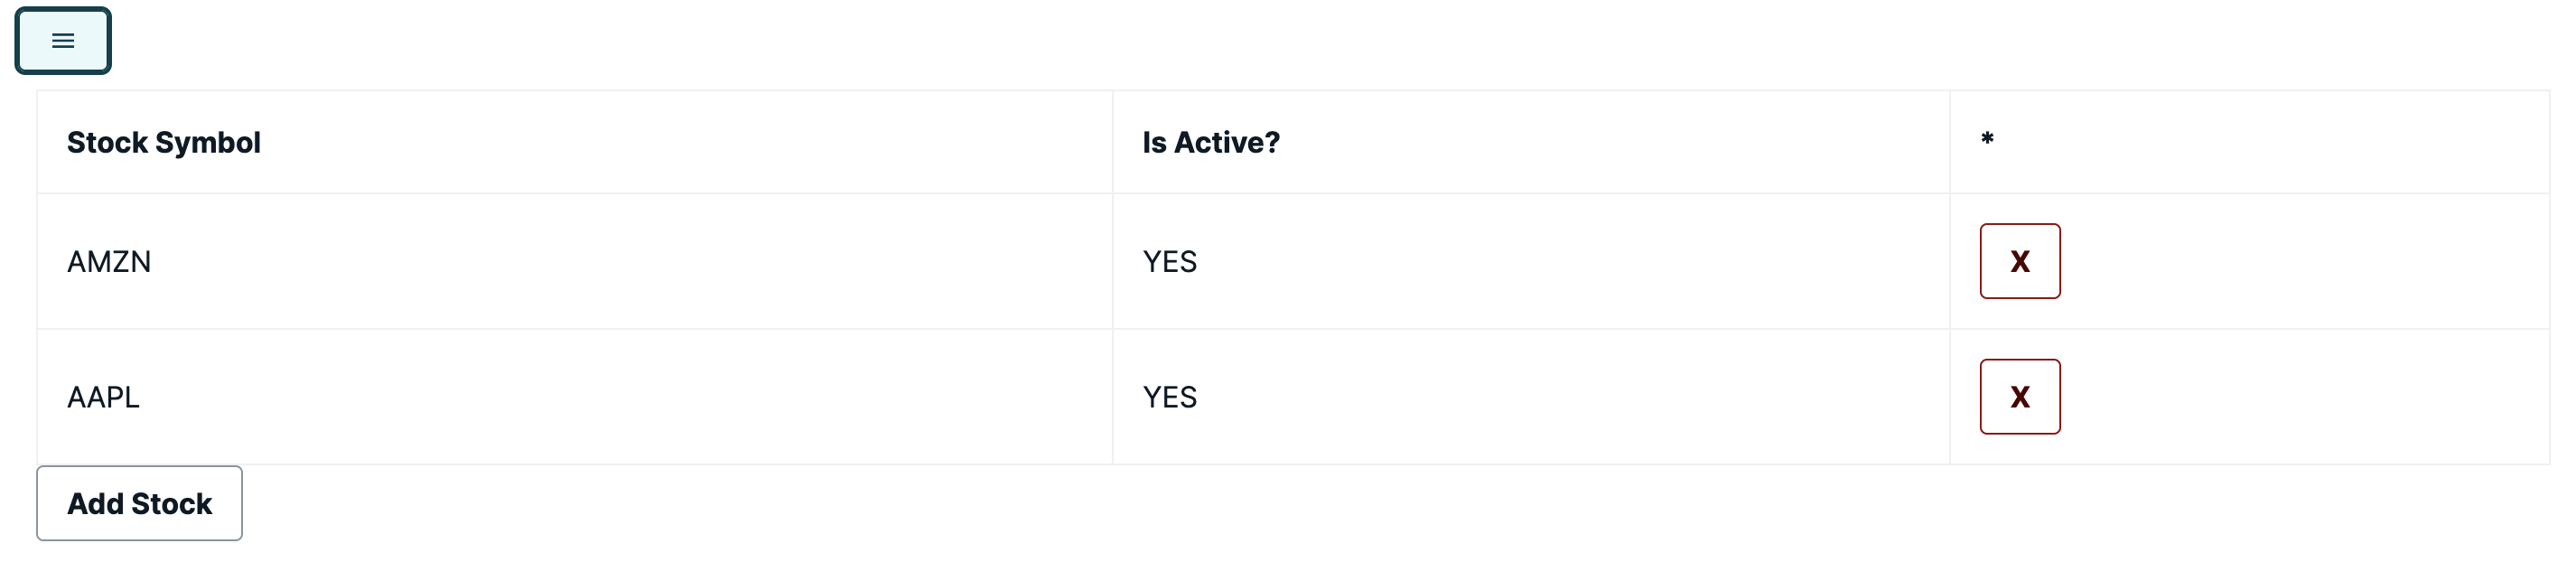Click the AMZN ticker text
The height and width of the screenshot is (562, 2576).
click(109, 261)
